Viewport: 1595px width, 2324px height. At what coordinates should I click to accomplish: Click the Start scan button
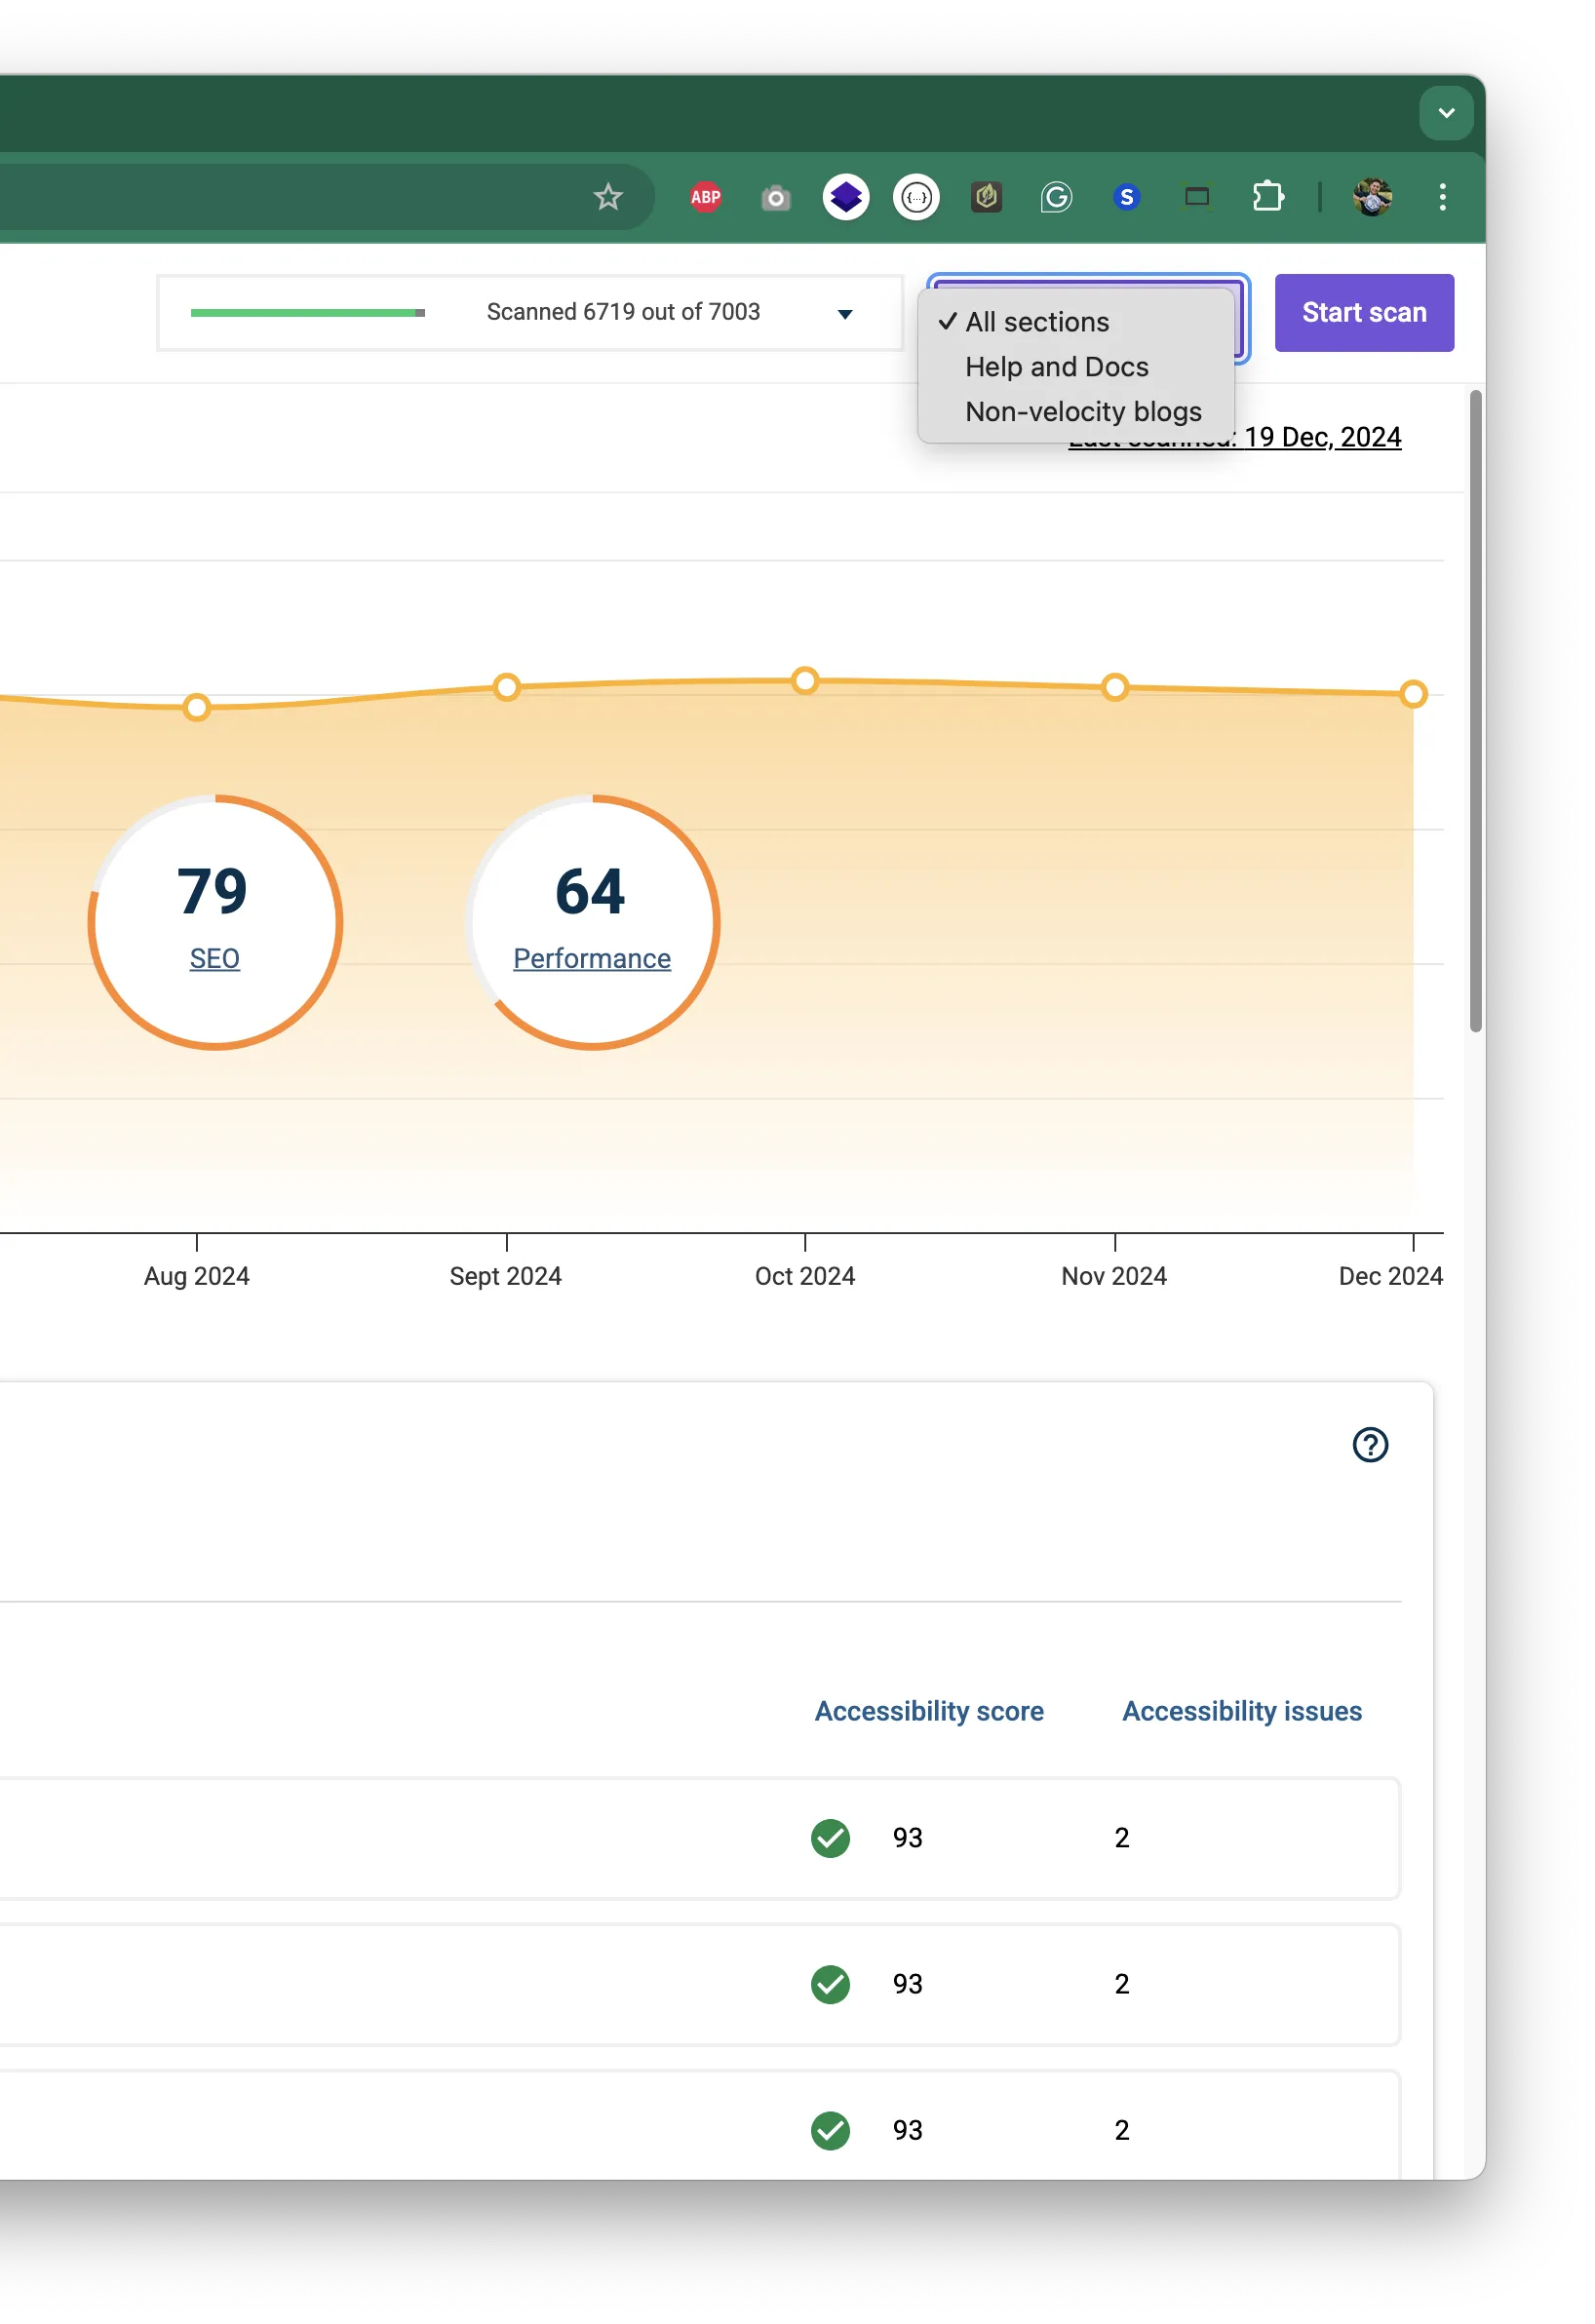click(1364, 313)
